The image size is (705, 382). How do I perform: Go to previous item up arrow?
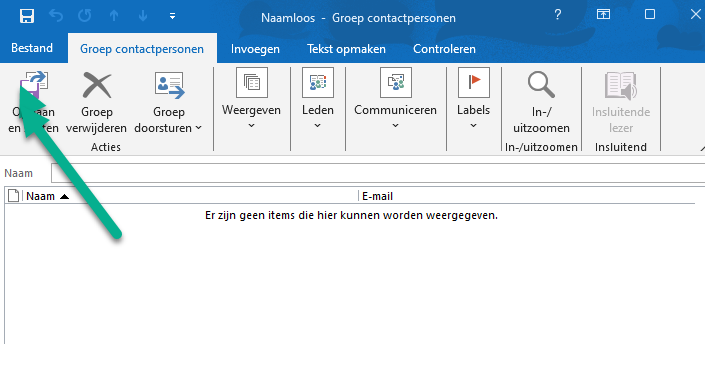click(114, 16)
